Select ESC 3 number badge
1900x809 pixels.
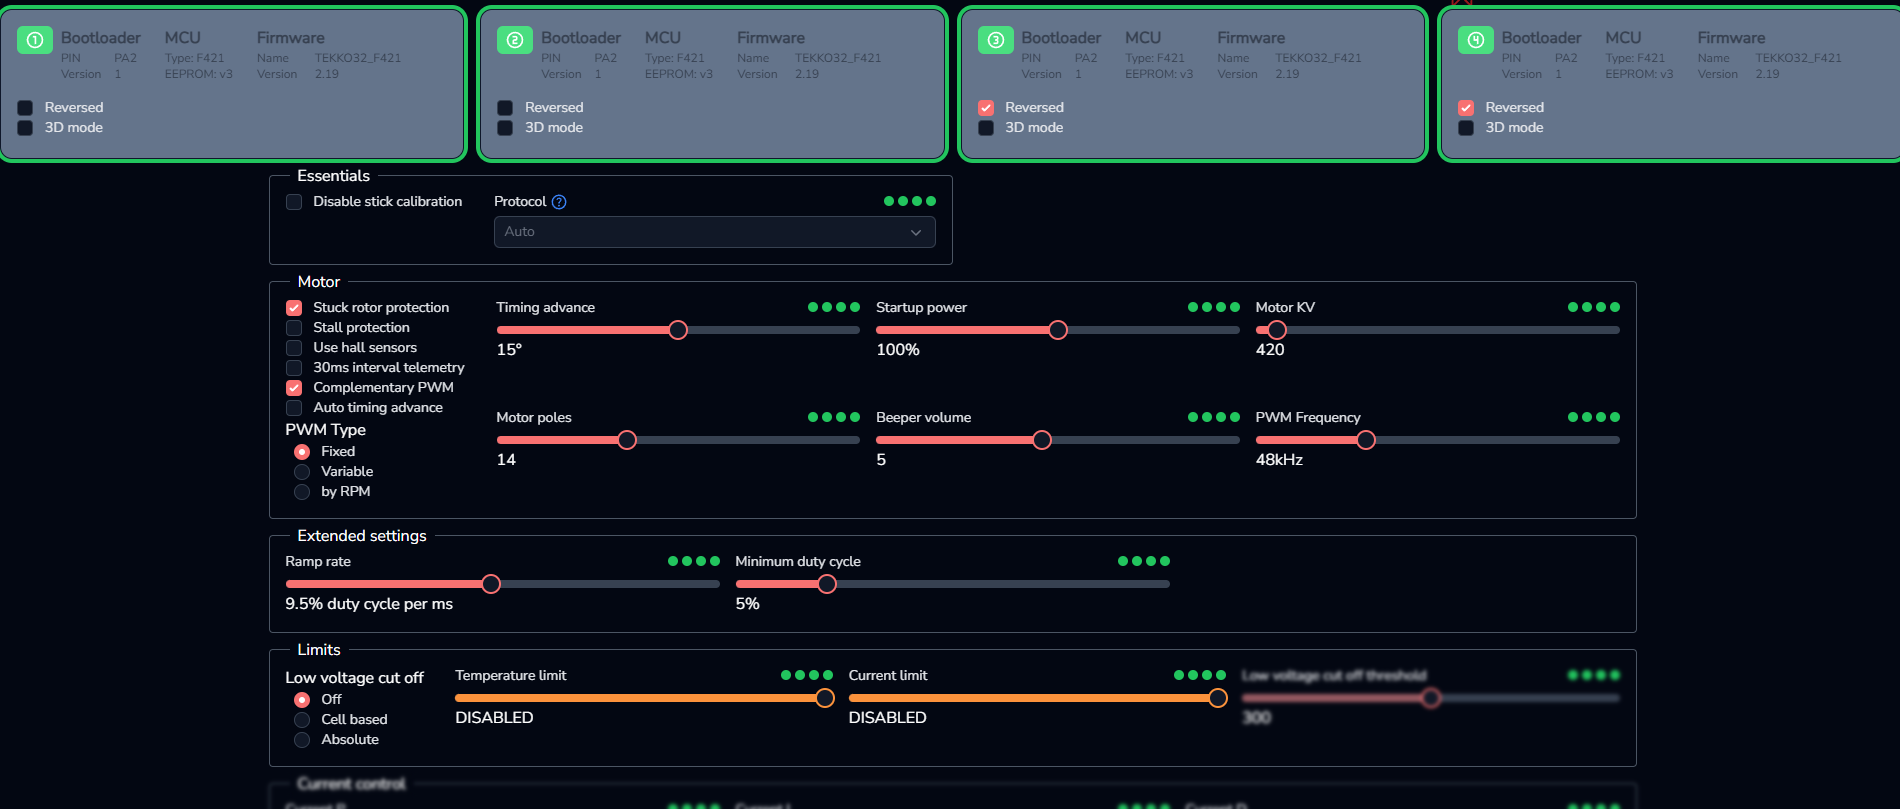[995, 40]
